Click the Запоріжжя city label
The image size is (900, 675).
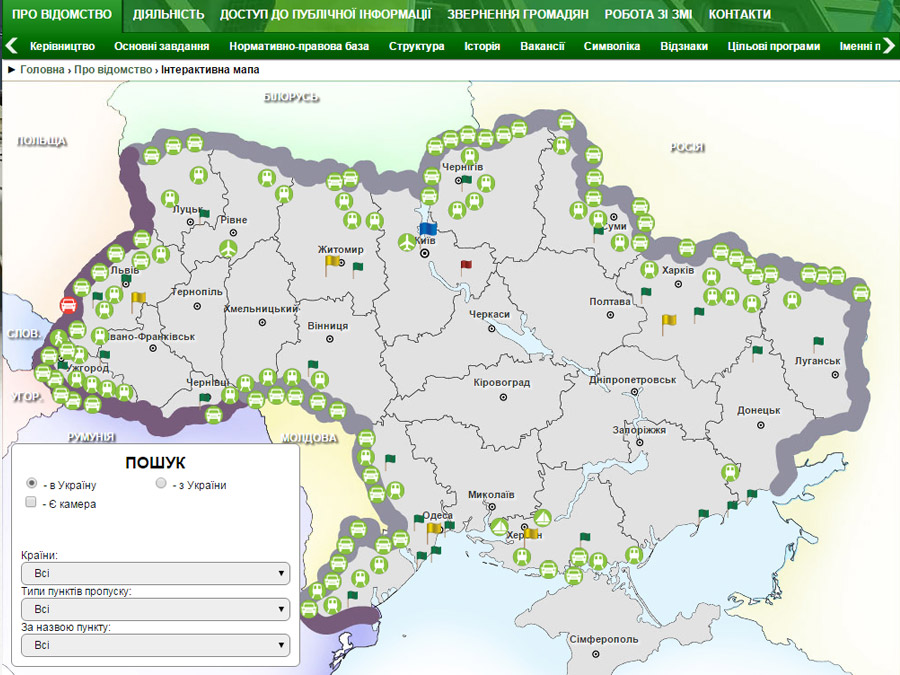click(639, 430)
